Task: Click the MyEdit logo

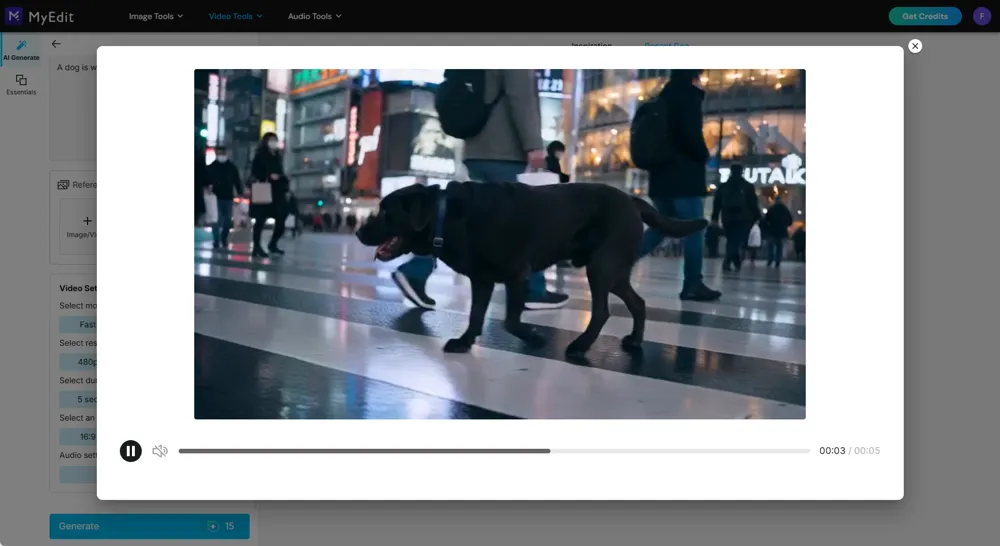Action: [40, 16]
